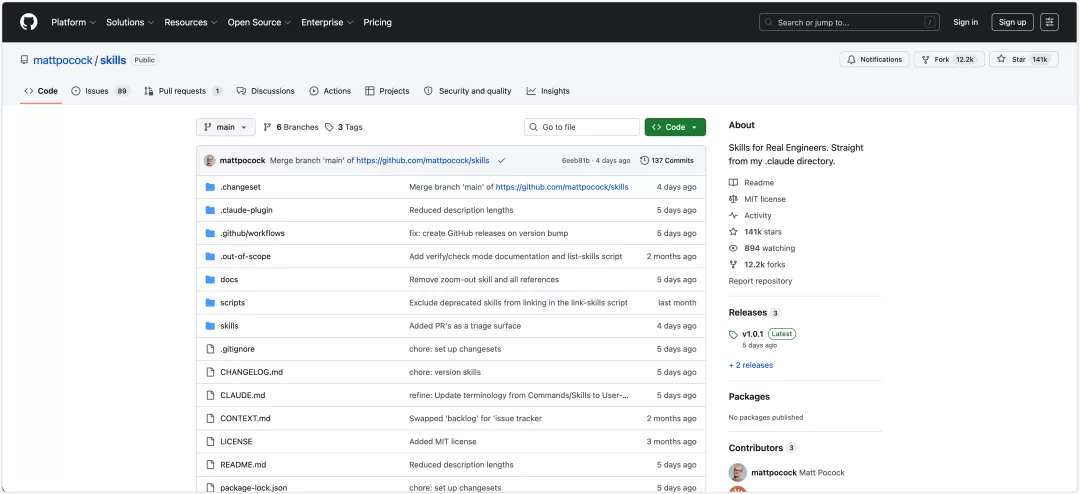Open the GitHub logo homepage
This screenshot has width=1080, height=494.
(x=28, y=22)
